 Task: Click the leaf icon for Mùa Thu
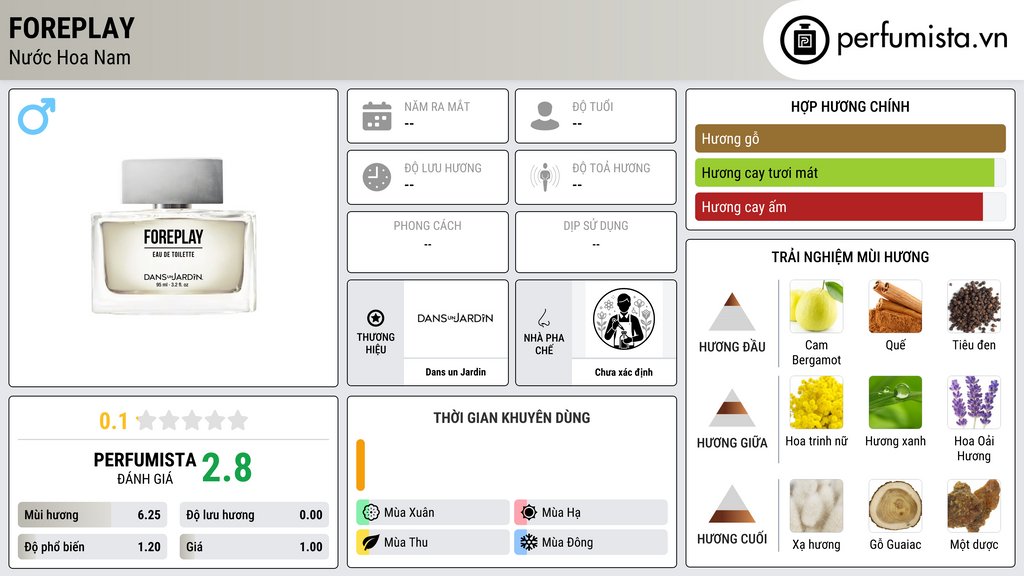[x=371, y=542]
